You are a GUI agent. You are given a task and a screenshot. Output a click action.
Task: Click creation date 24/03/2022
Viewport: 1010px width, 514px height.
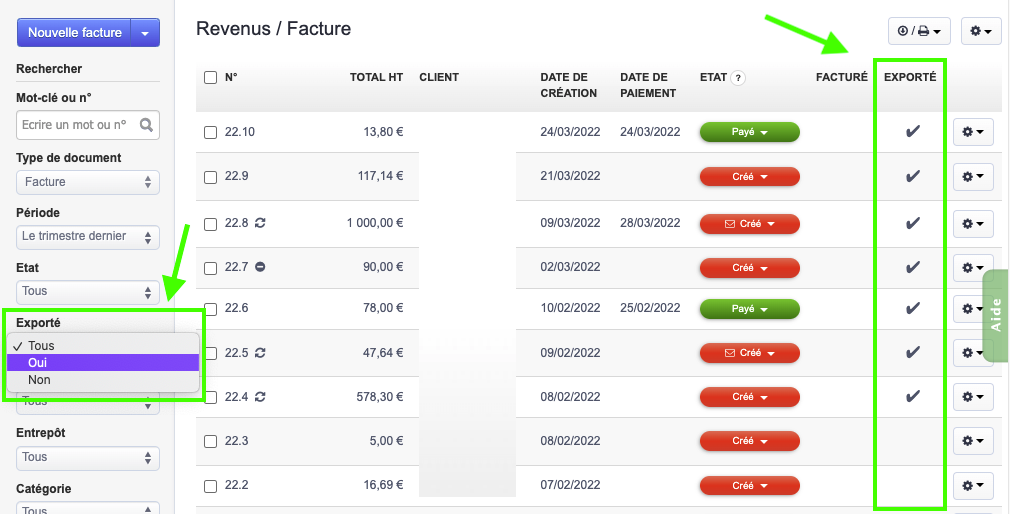point(570,132)
